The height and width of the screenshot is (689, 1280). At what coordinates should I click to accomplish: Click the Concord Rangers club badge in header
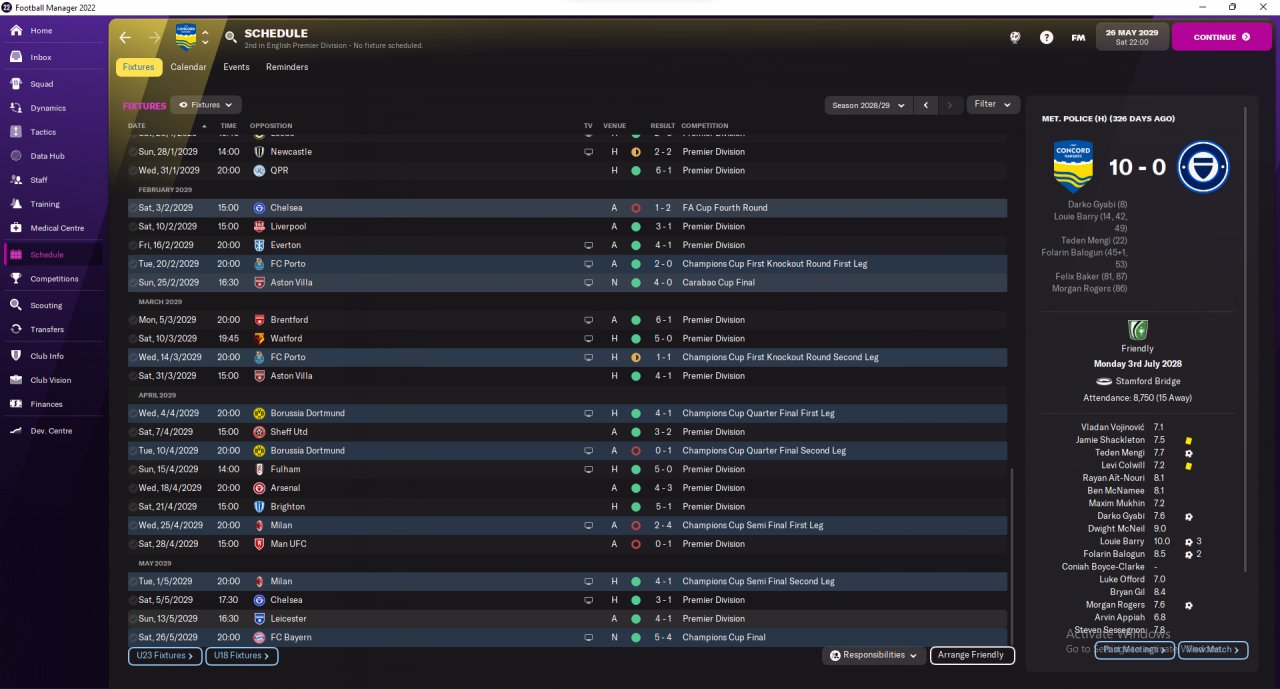click(x=185, y=37)
